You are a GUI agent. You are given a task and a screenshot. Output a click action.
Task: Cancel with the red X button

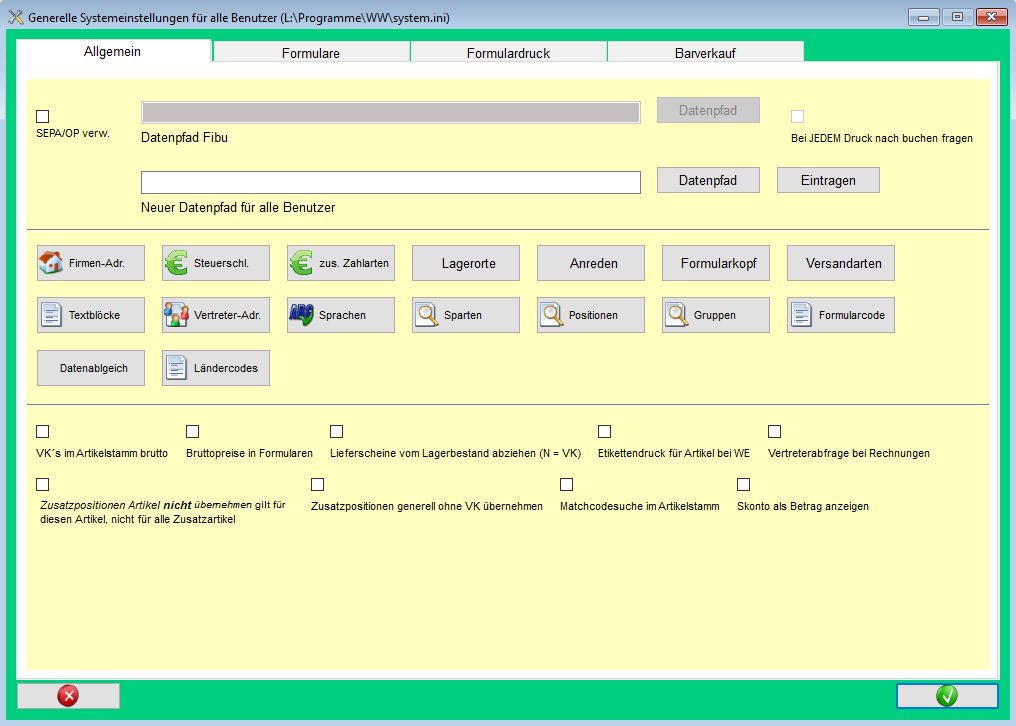point(68,696)
